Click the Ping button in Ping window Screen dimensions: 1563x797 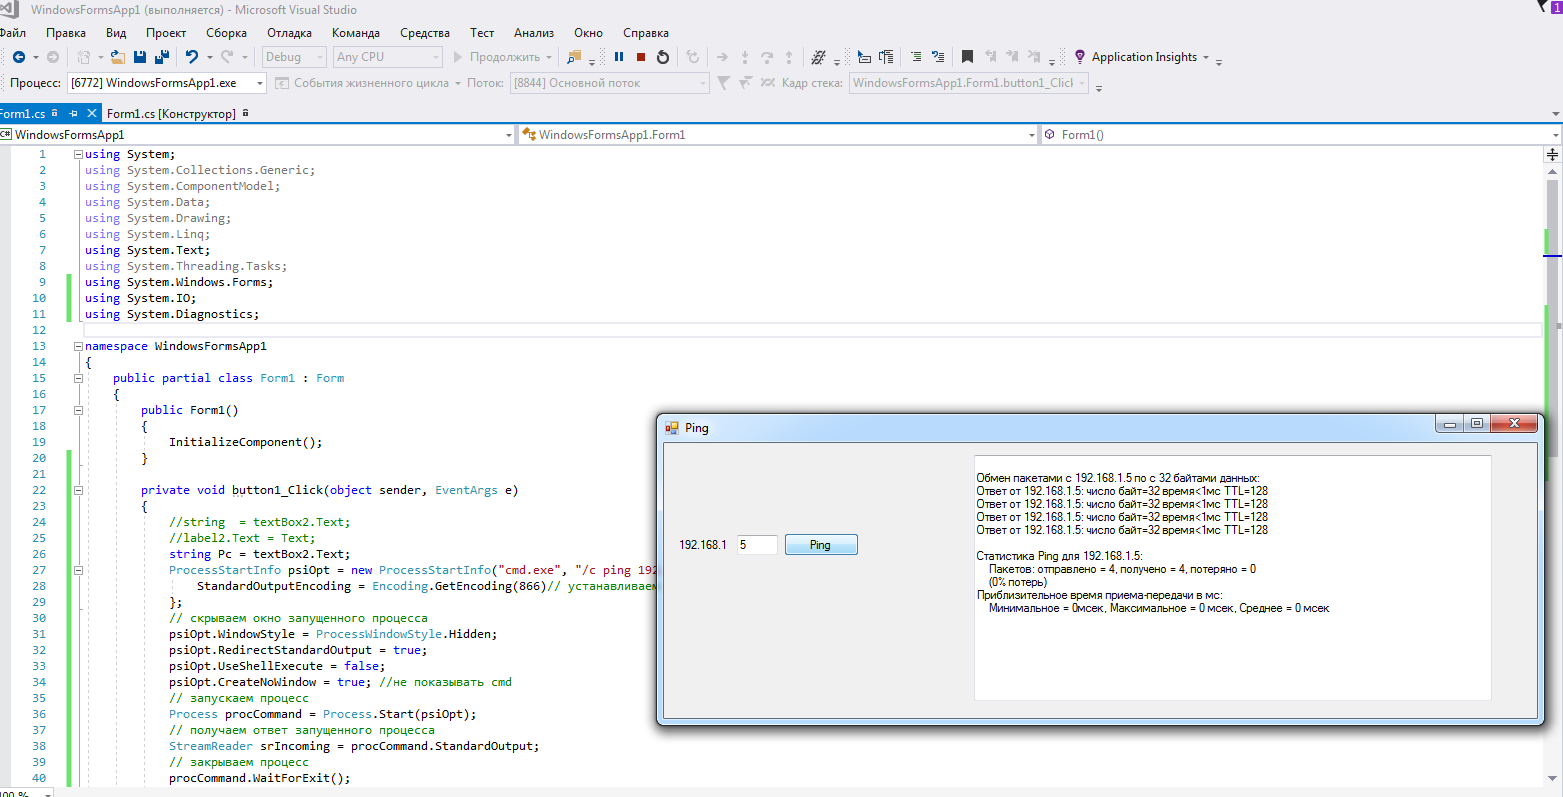(821, 545)
